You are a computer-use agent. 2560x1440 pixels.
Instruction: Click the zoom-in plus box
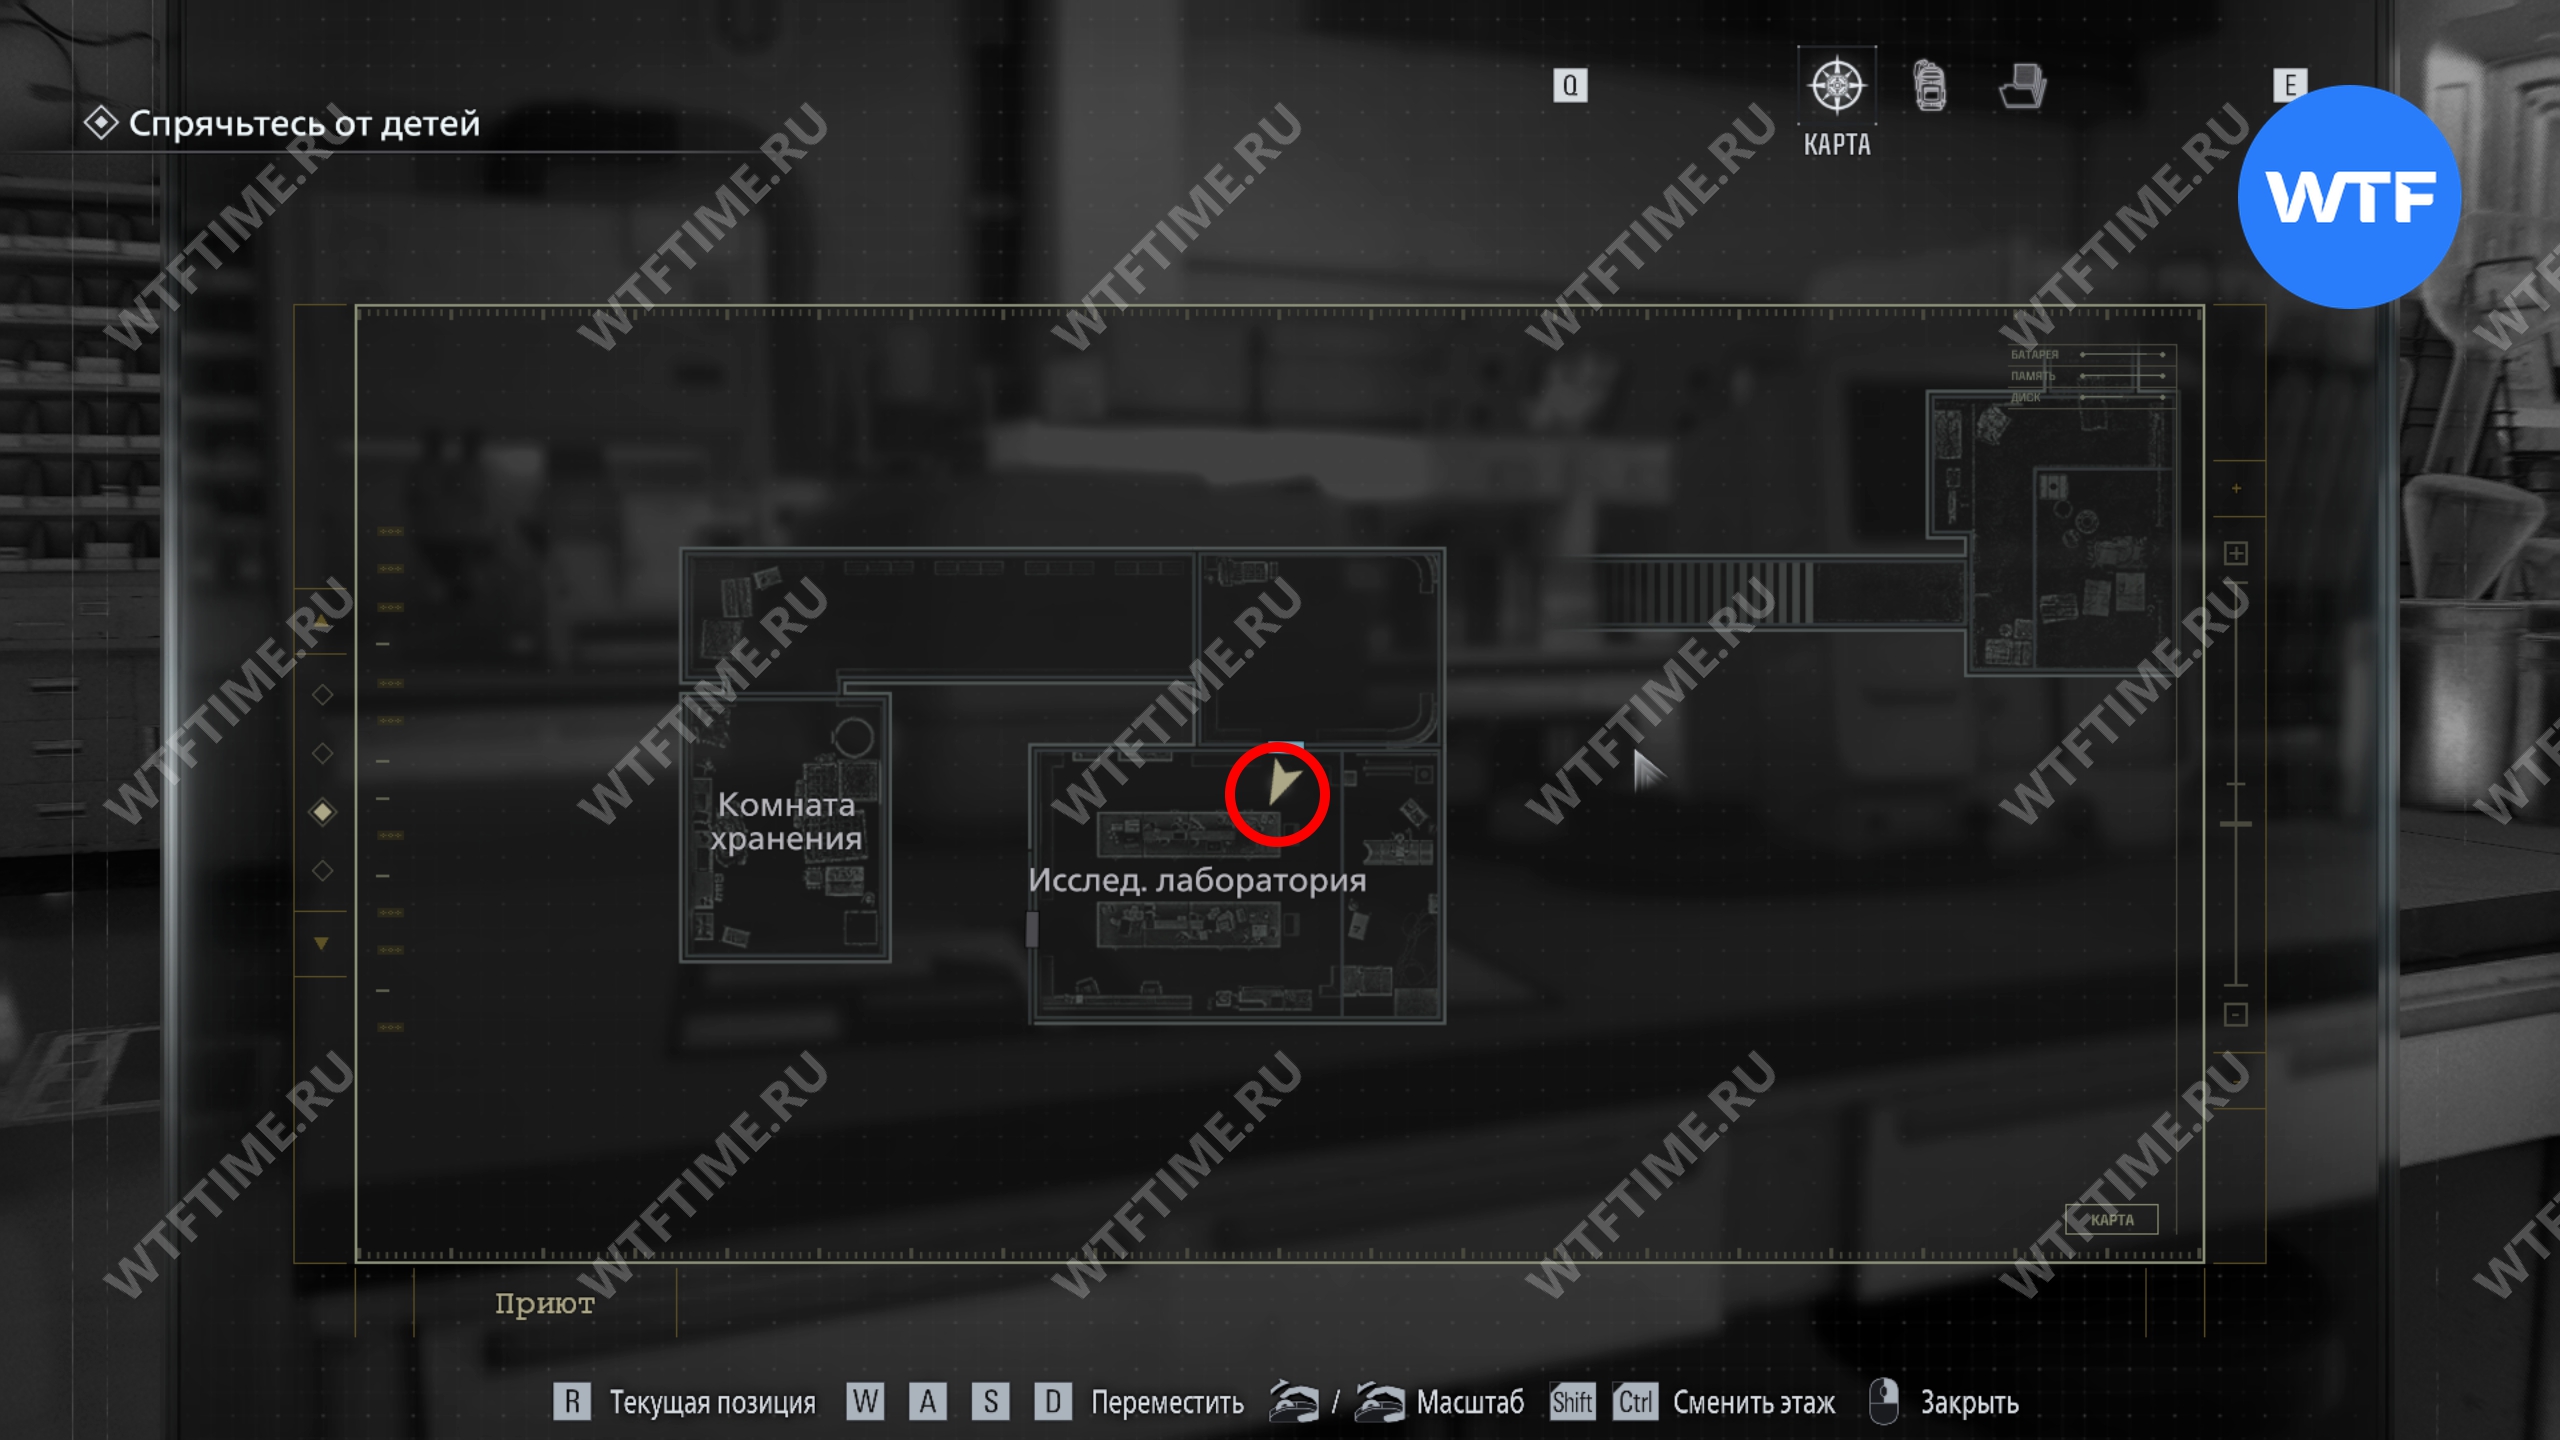(x=2236, y=553)
